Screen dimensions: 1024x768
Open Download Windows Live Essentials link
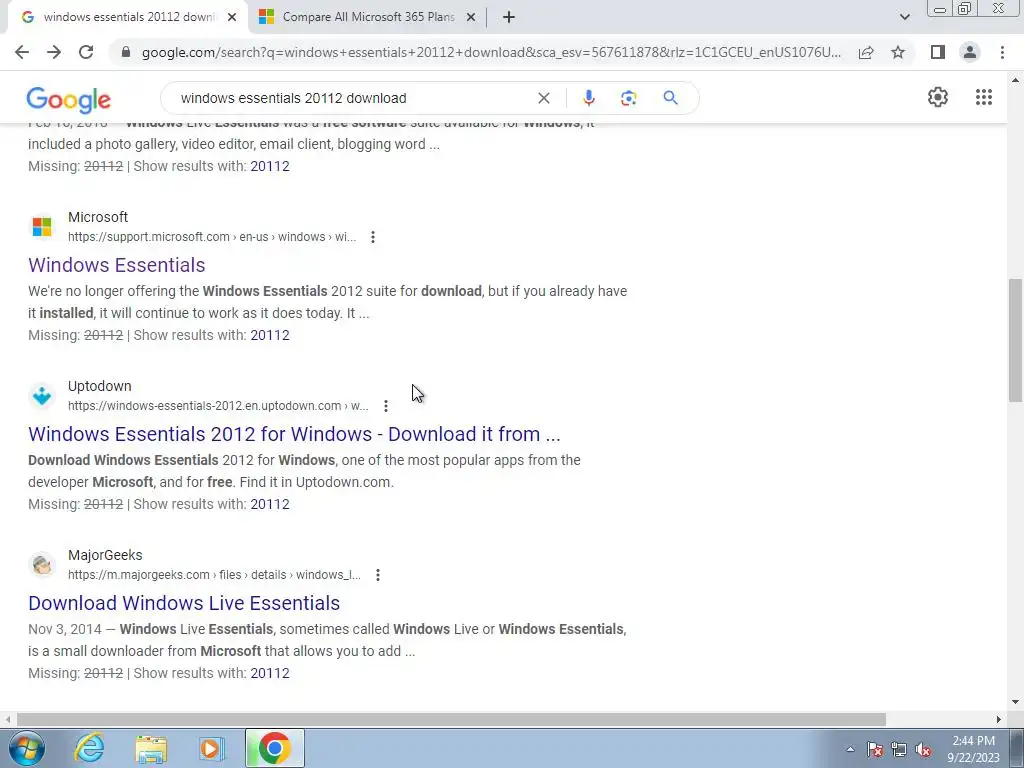(x=184, y=603)
